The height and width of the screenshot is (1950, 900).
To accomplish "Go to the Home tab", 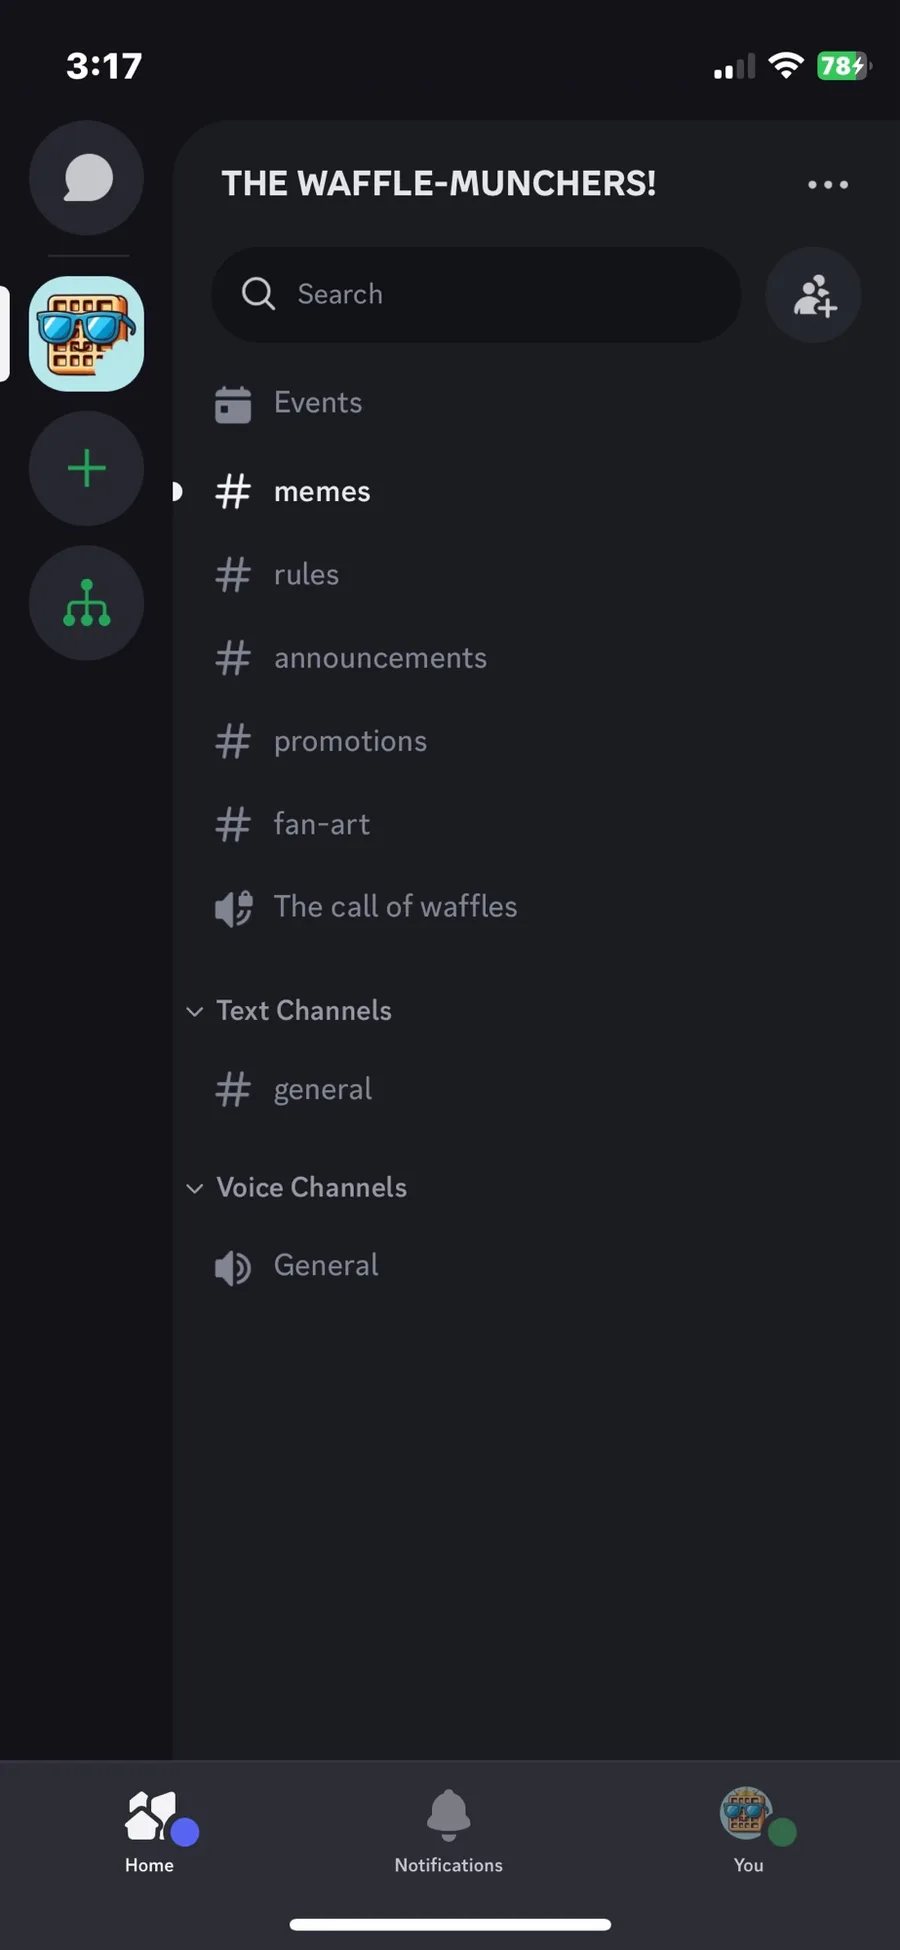I will pyautogui.click(x=150, y=1830).
